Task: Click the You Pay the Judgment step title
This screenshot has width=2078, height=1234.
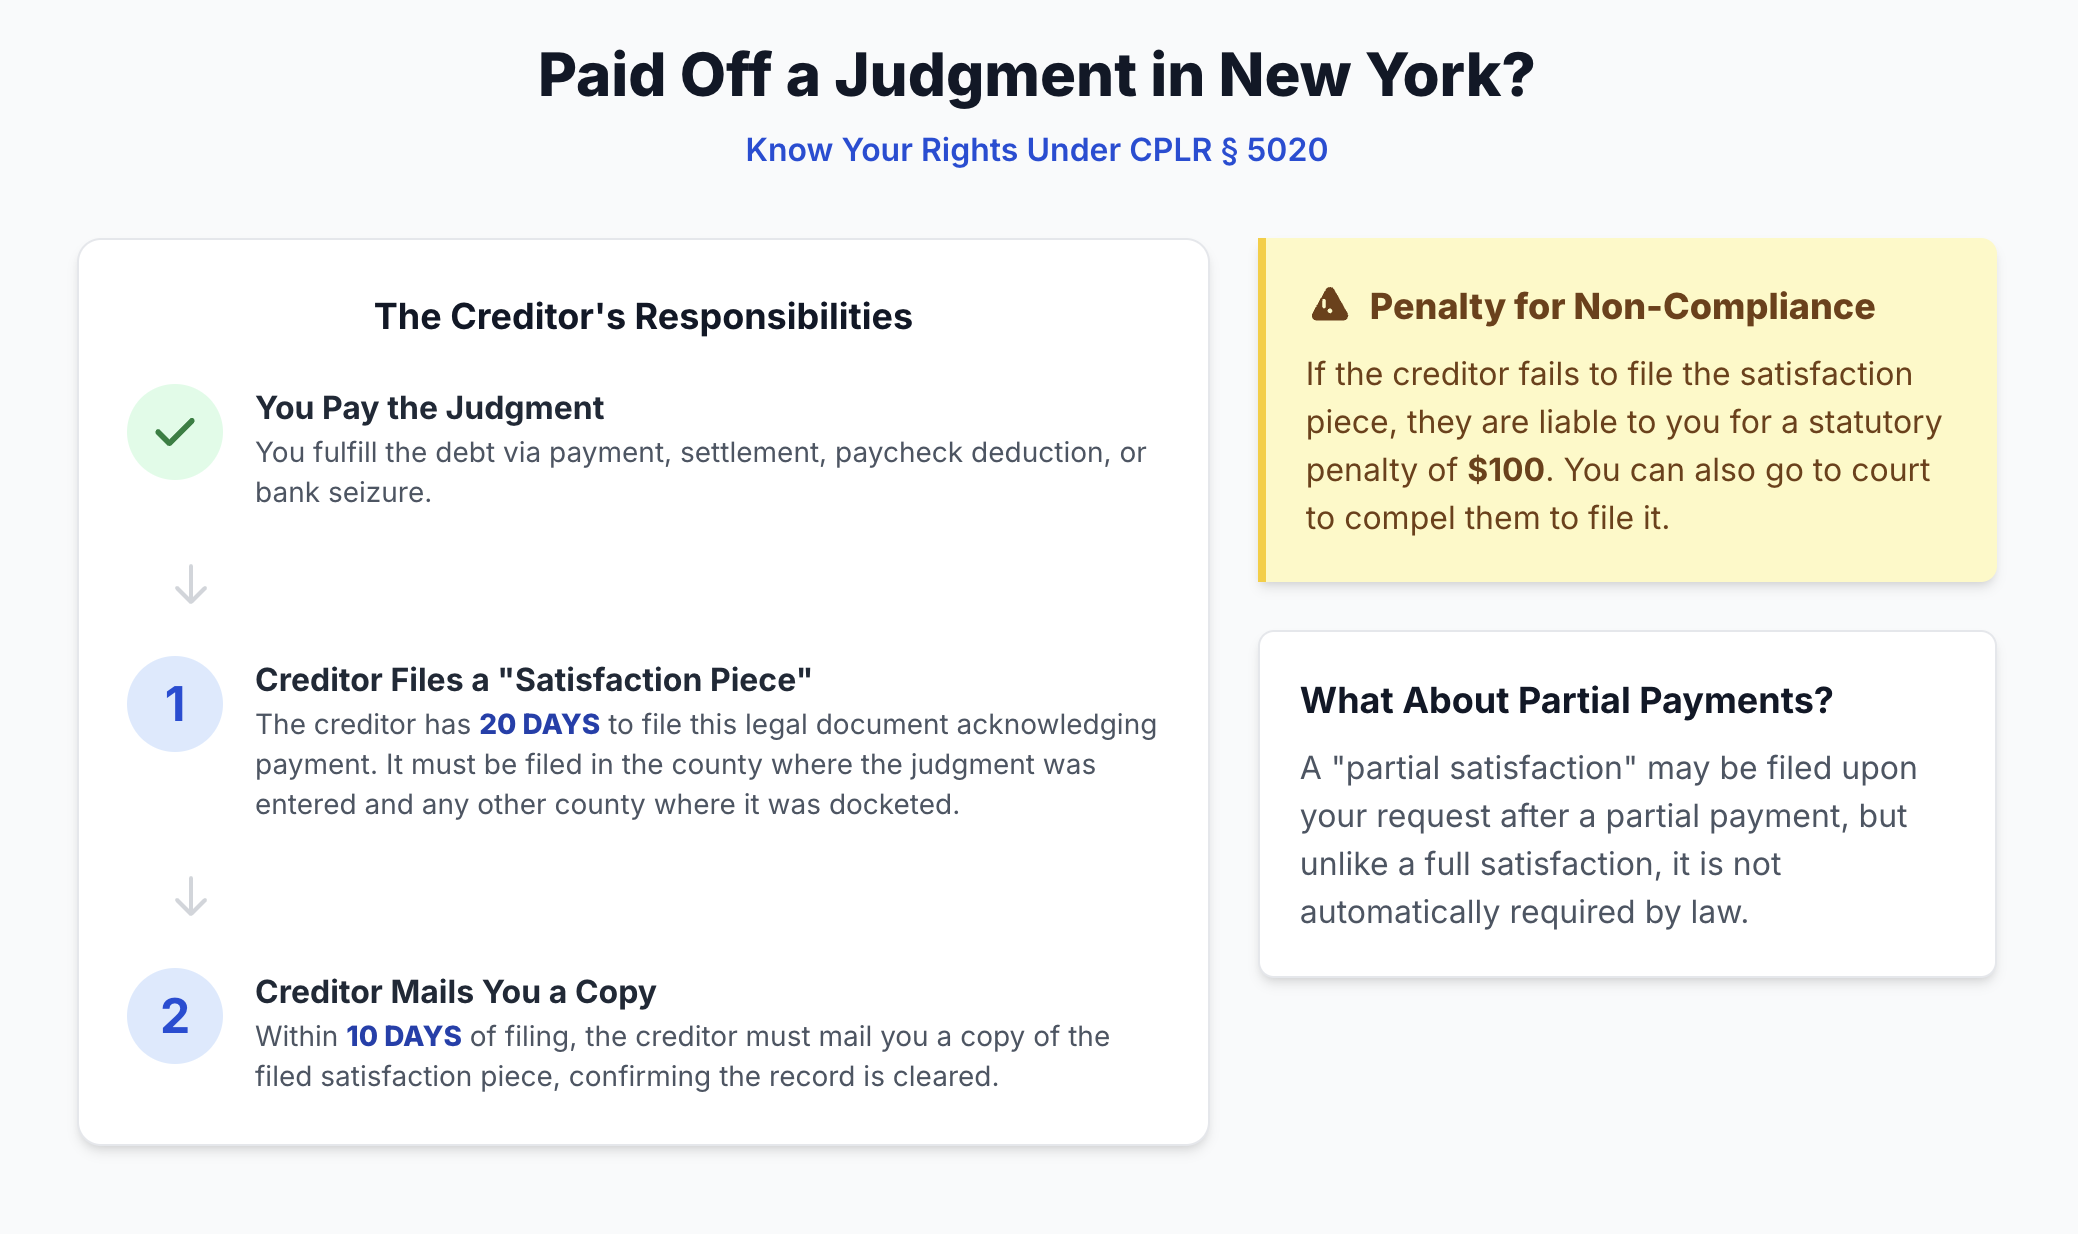Action: pos(429,408)
